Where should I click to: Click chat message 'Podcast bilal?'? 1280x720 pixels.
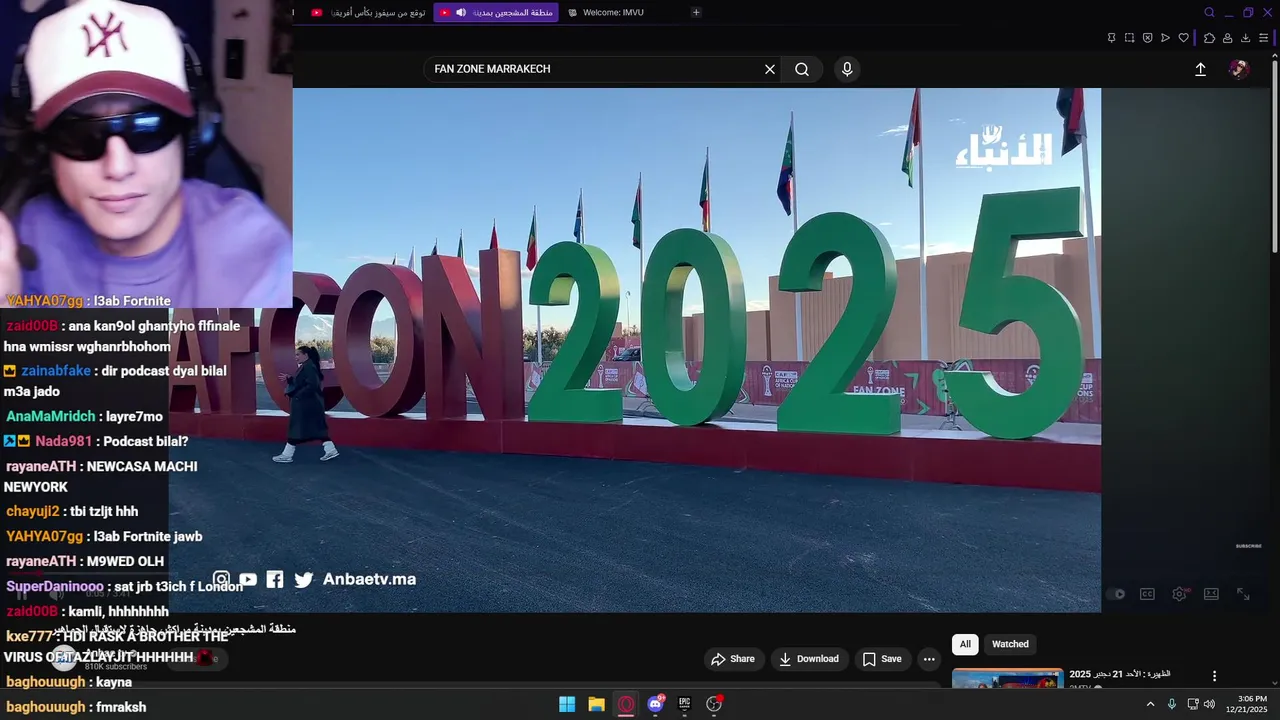click(145, 441)
